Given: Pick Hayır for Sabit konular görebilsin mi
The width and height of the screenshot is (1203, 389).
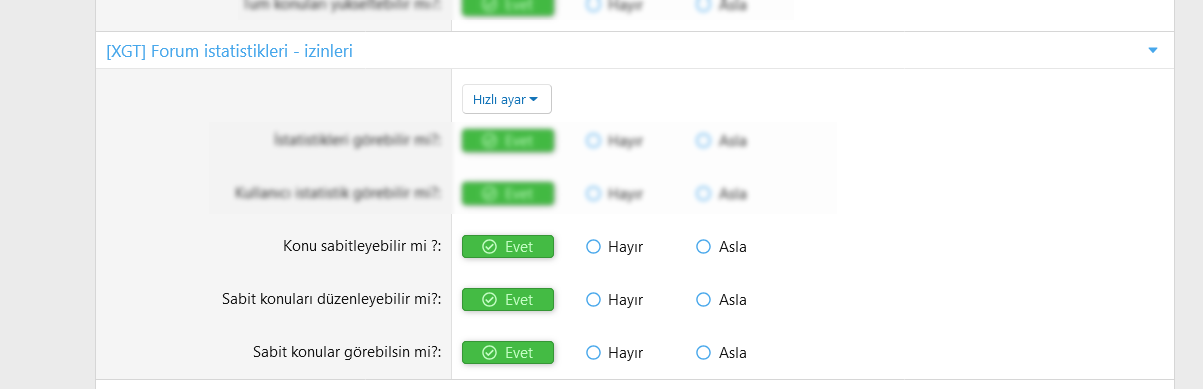Looking at the screenshot, I should (x=614, y=352).
